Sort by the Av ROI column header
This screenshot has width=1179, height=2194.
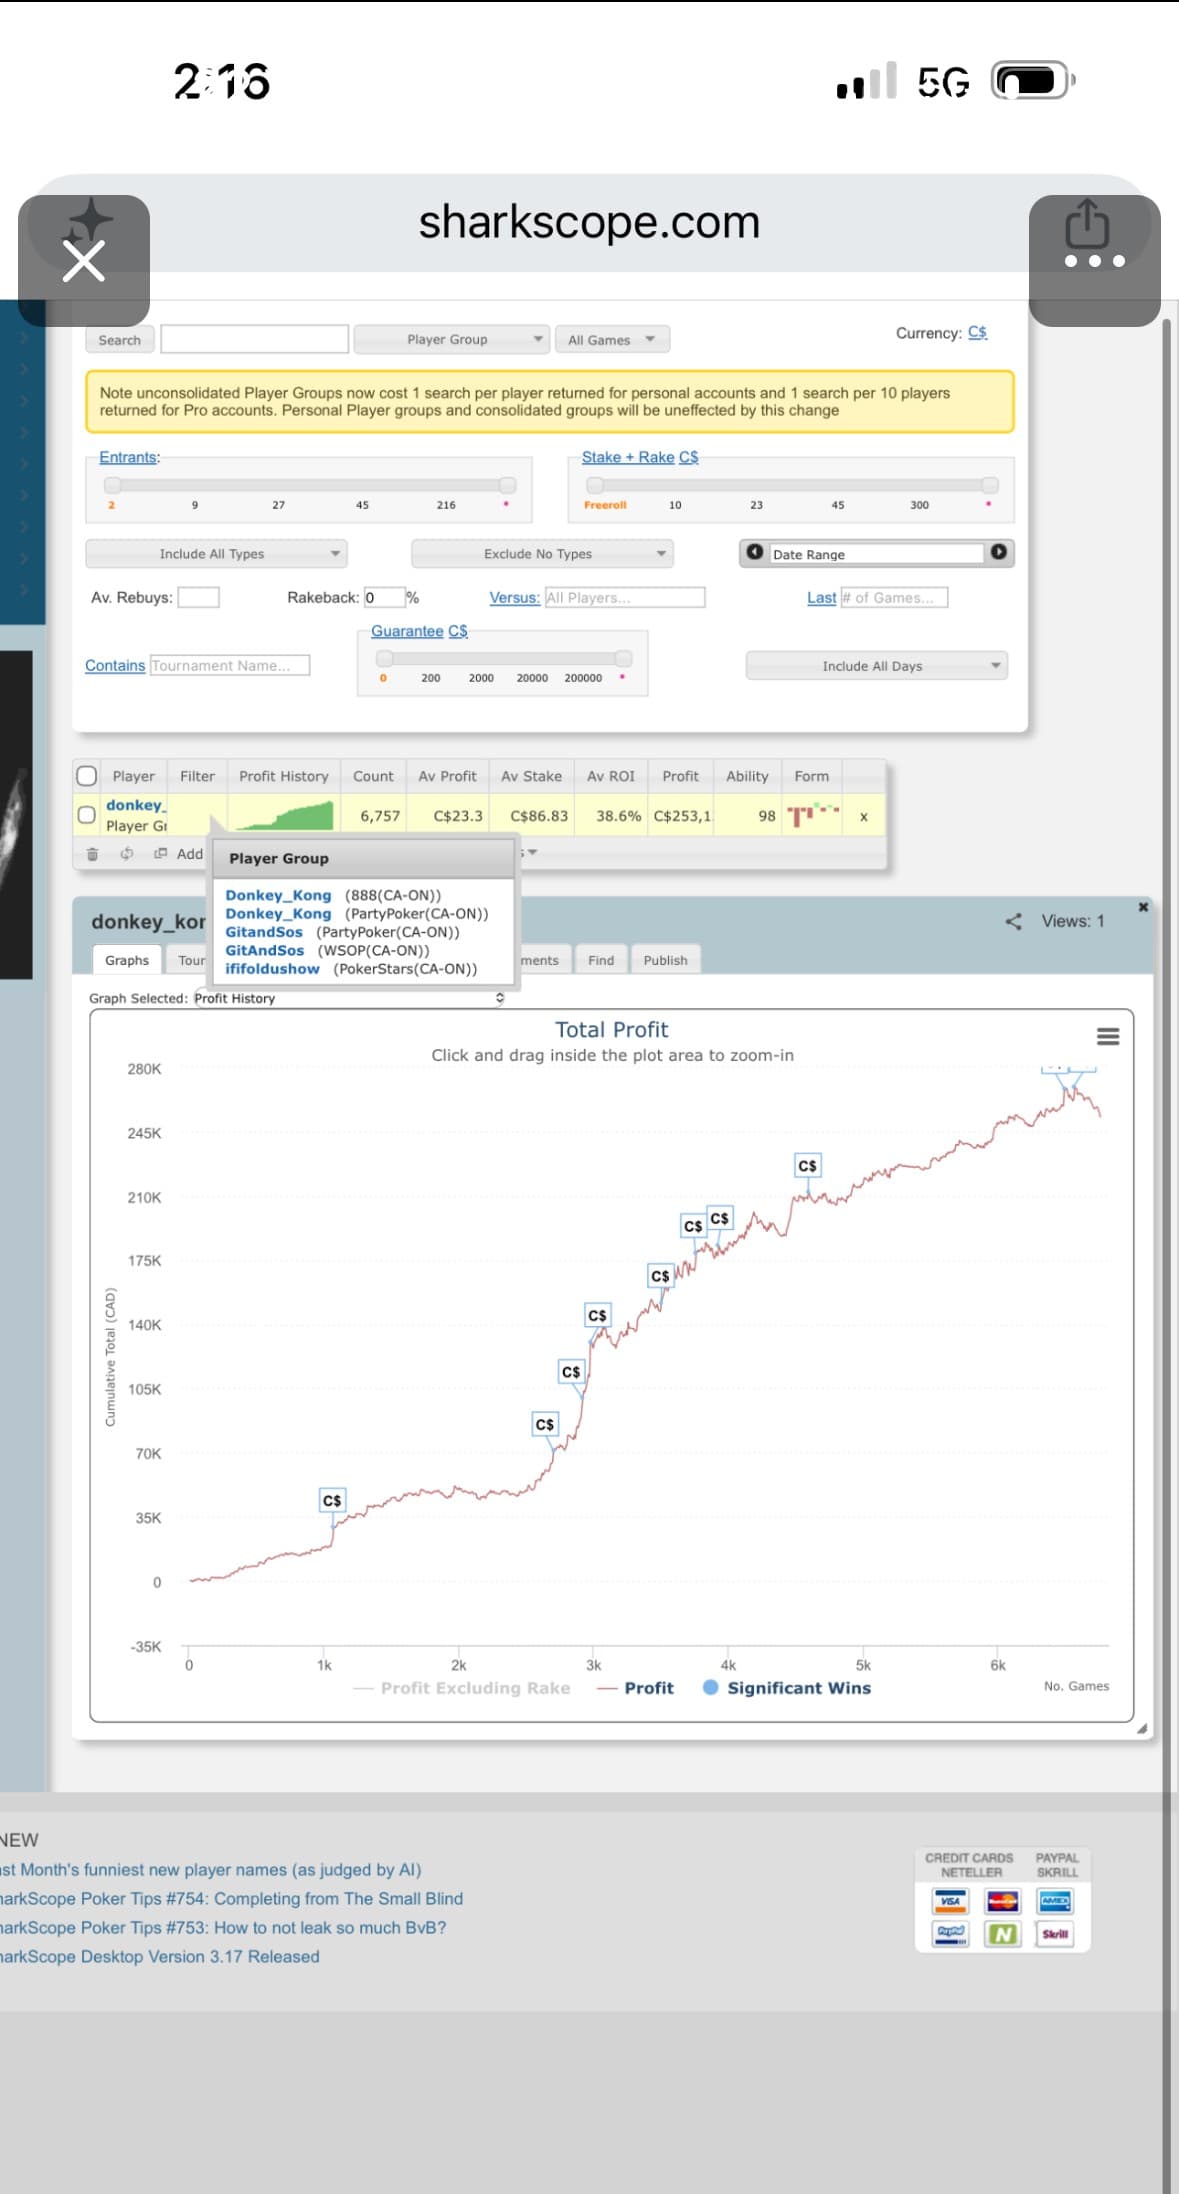tap(611, 776)
